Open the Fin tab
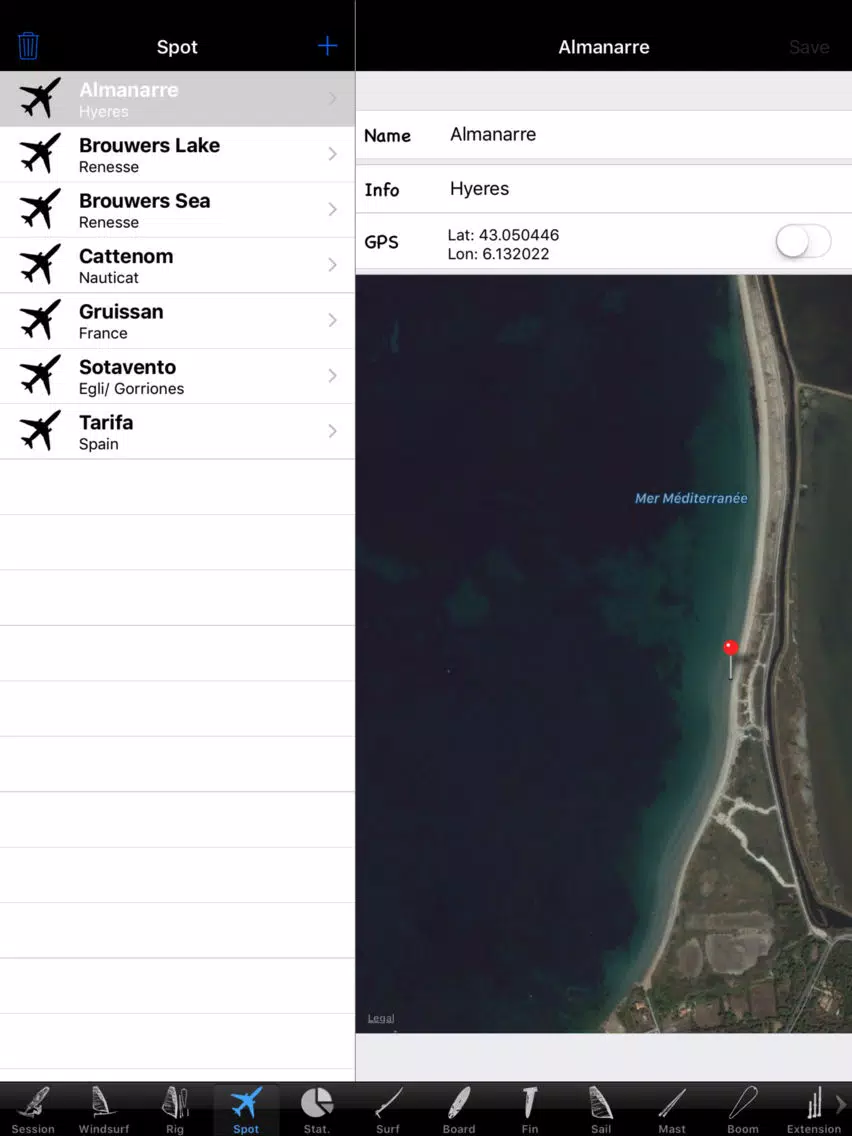The image size is (852, 1136). 530,1109
